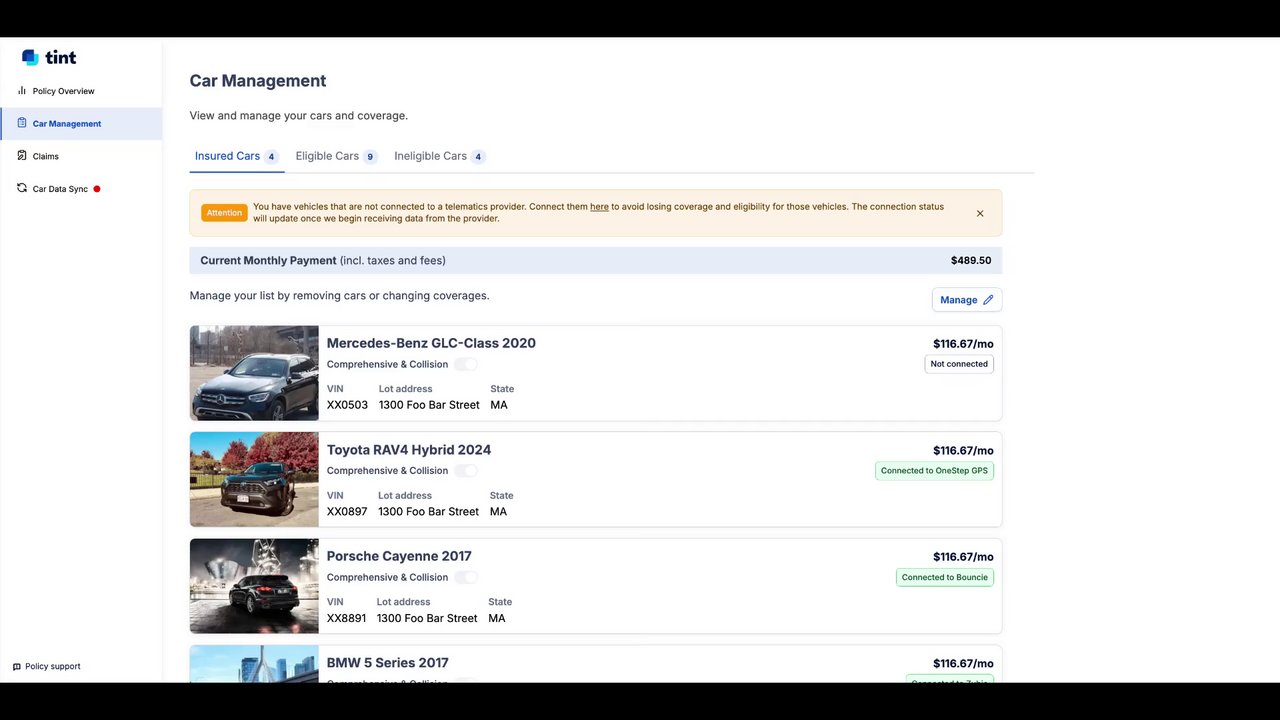Click the $489.50 monthly payment total
Image resolution: width=1280 pixels, height=720 pixels.
click(x=971, y=261)
